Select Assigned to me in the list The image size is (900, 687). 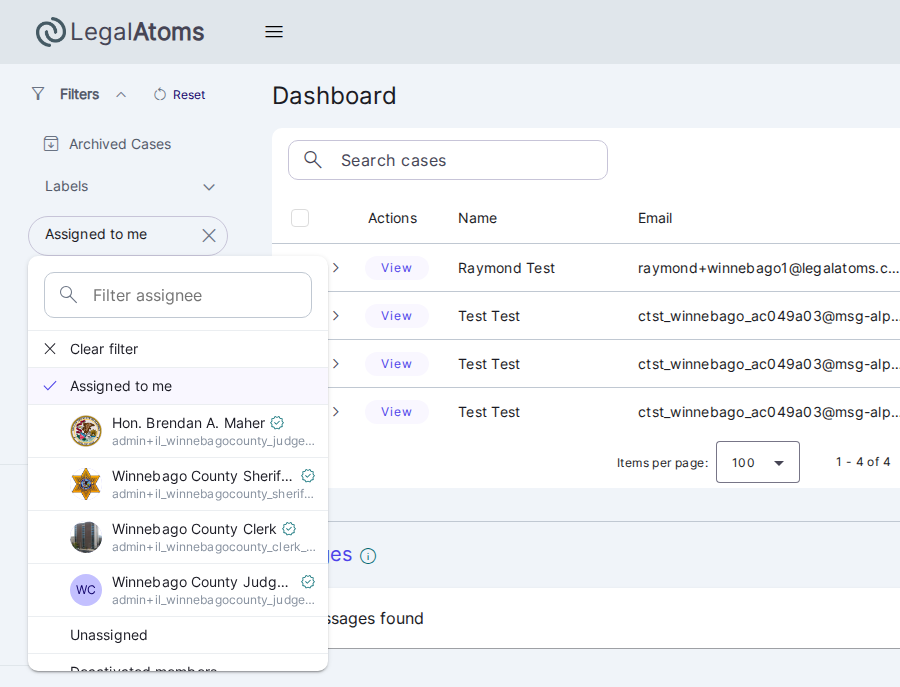(x=178, y=386)
